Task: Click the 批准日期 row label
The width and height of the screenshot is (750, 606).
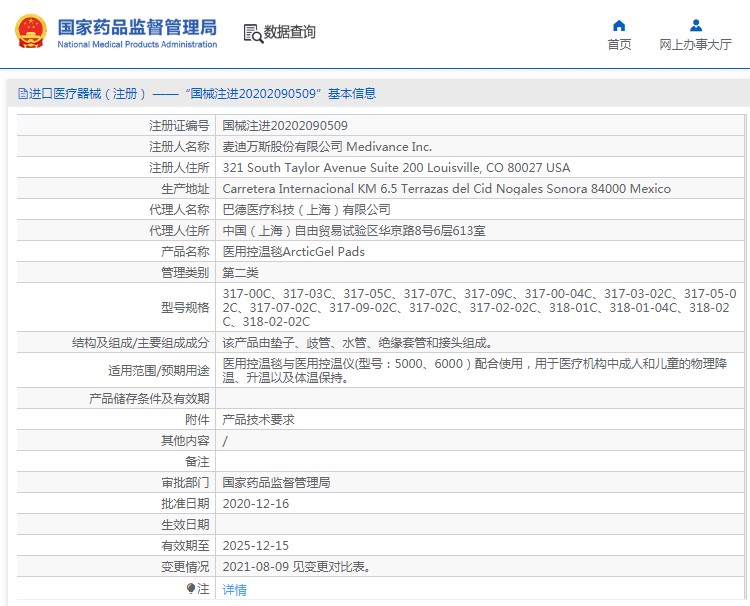Action: point(185,504)
